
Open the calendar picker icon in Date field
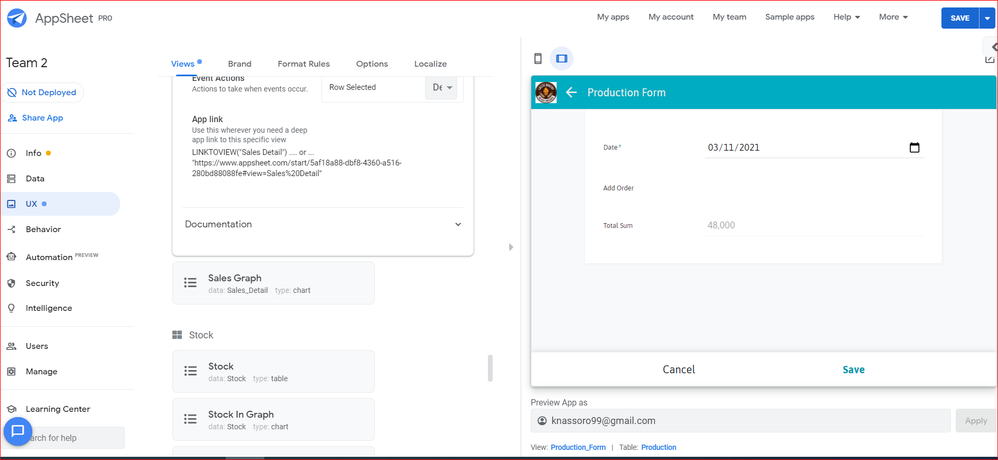coord(915,148)
